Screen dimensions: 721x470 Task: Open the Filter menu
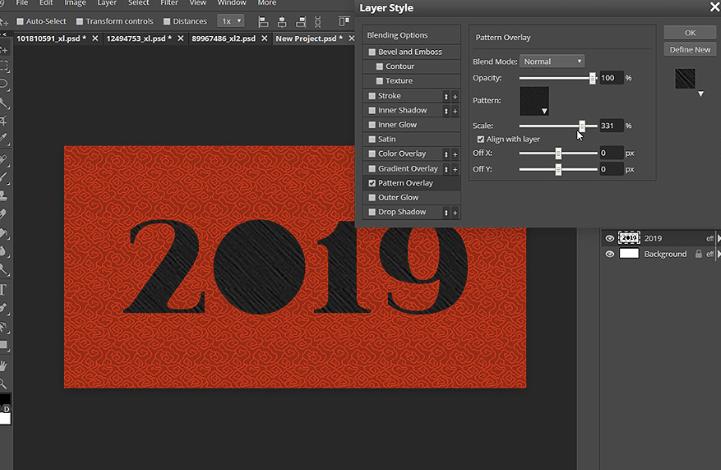[x=169, y=3]
